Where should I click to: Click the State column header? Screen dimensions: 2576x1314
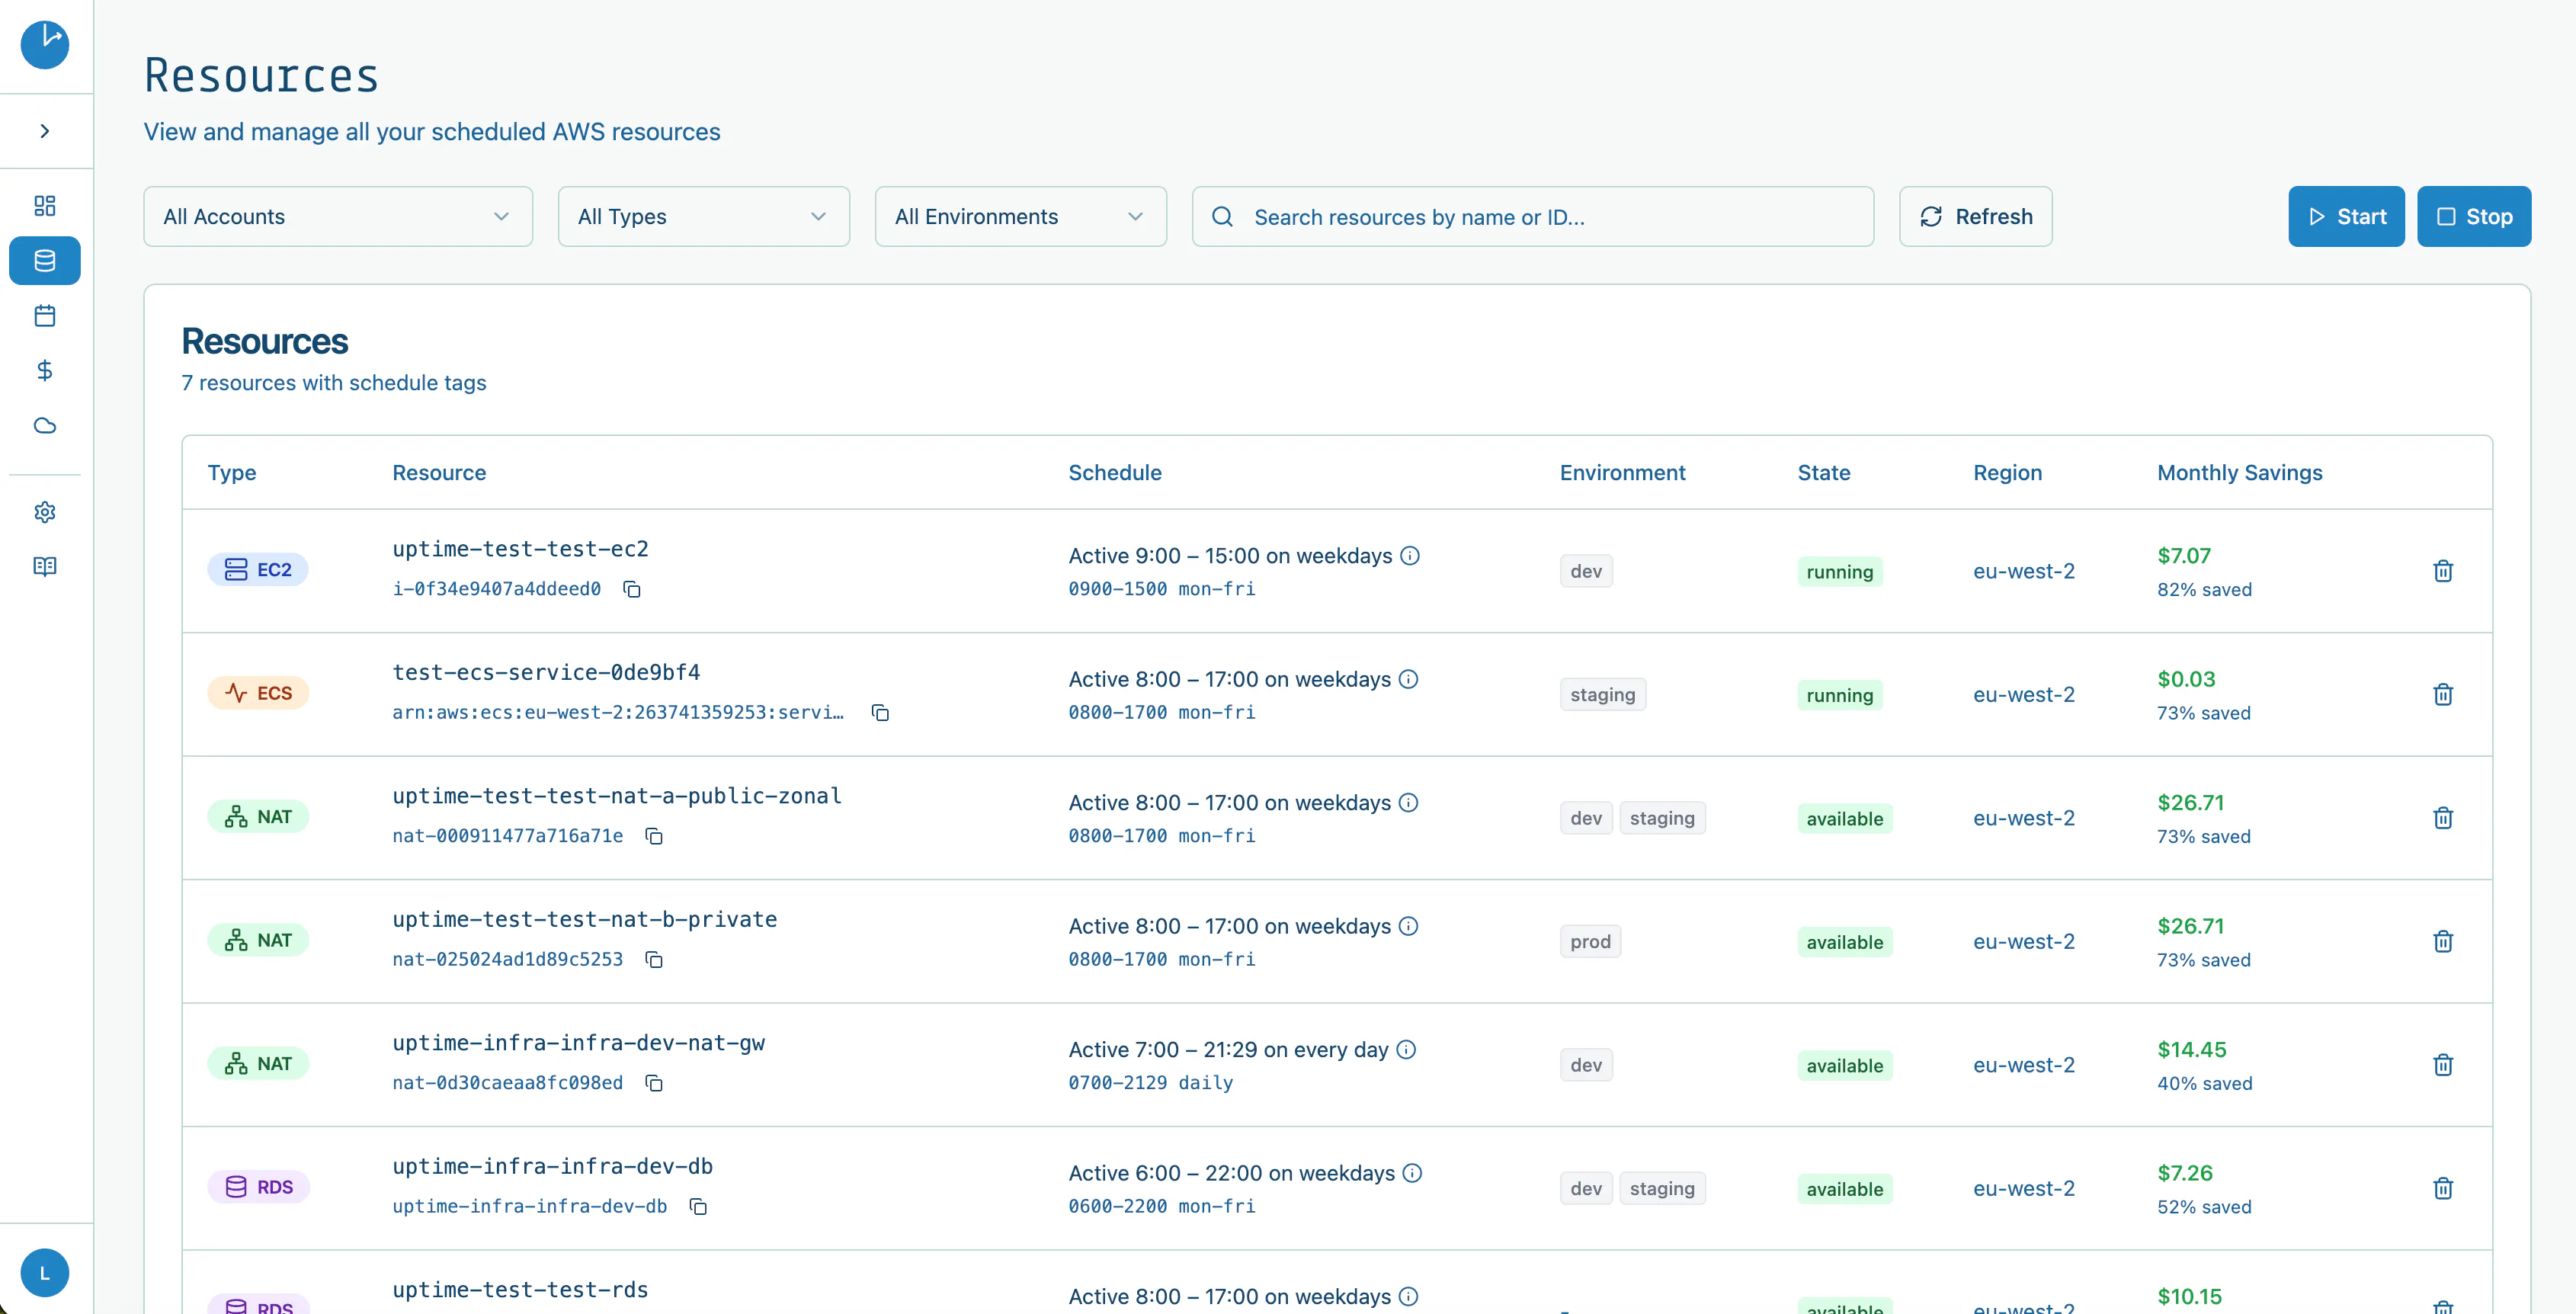point(1824,473)
